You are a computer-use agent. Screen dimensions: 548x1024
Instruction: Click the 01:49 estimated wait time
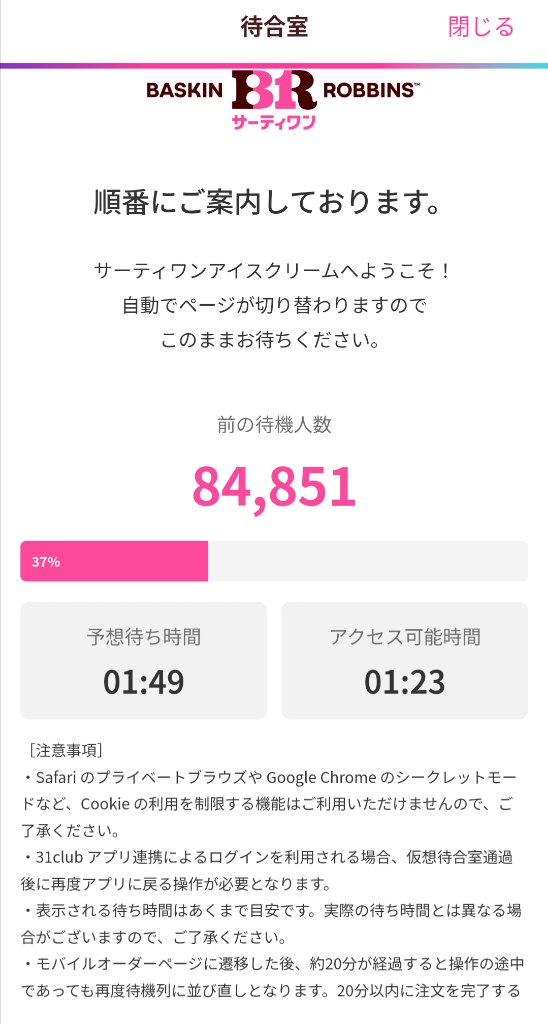tap(144, 681)
